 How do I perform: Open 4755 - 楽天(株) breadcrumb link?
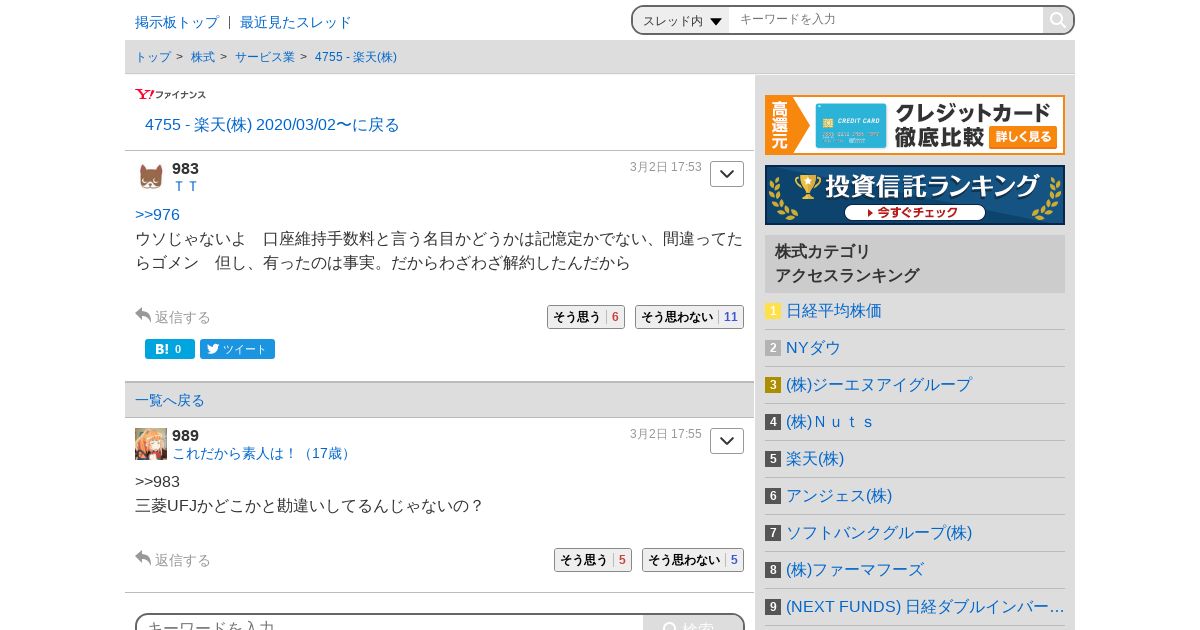coord(356,57)
